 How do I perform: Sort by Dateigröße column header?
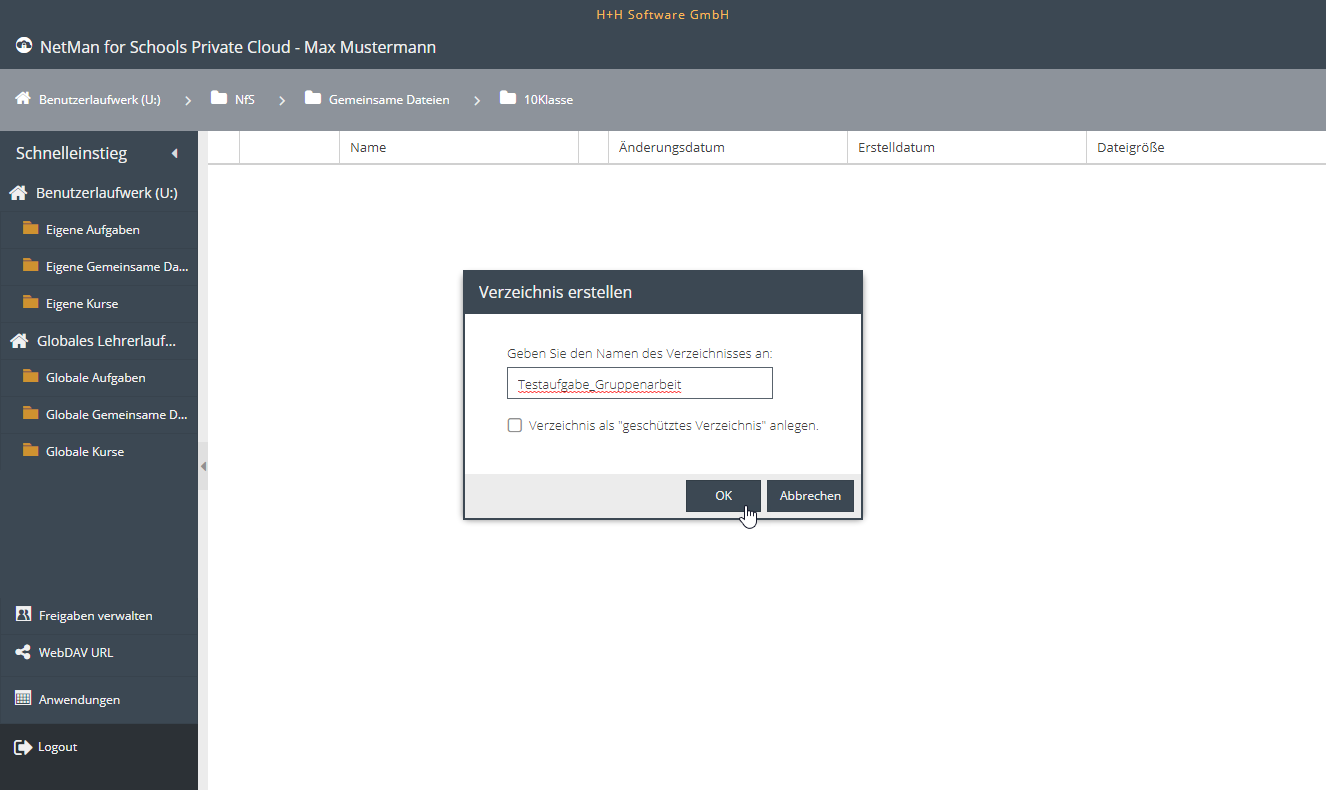click(x=1206, y=147)
